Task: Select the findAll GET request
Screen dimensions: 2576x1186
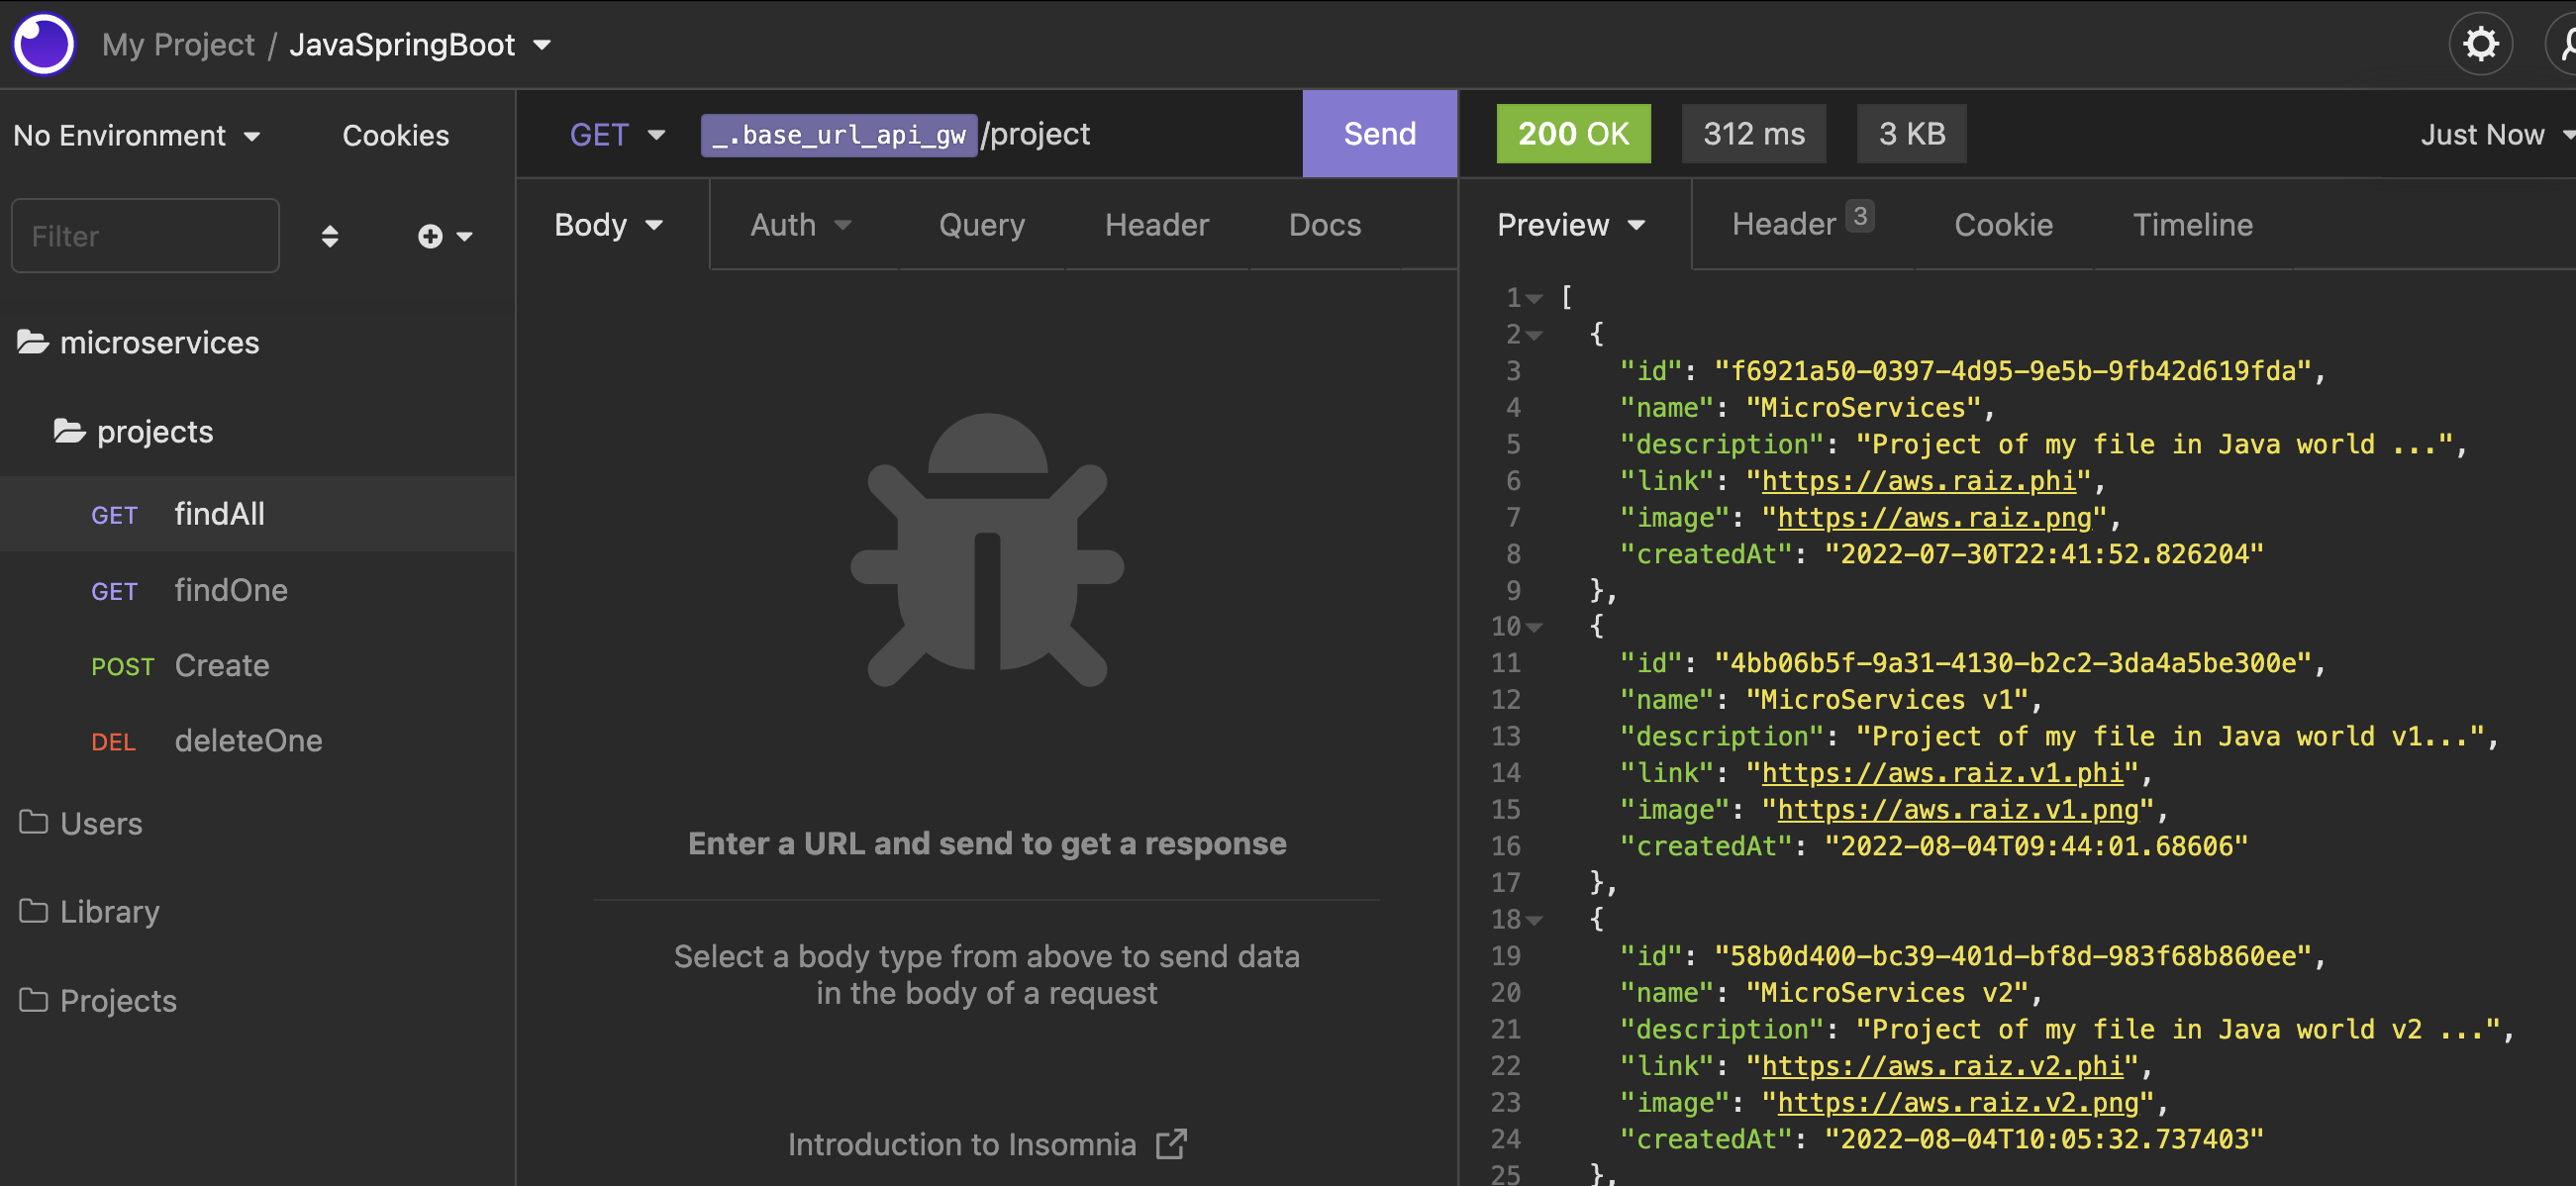Action: [257, 514]
